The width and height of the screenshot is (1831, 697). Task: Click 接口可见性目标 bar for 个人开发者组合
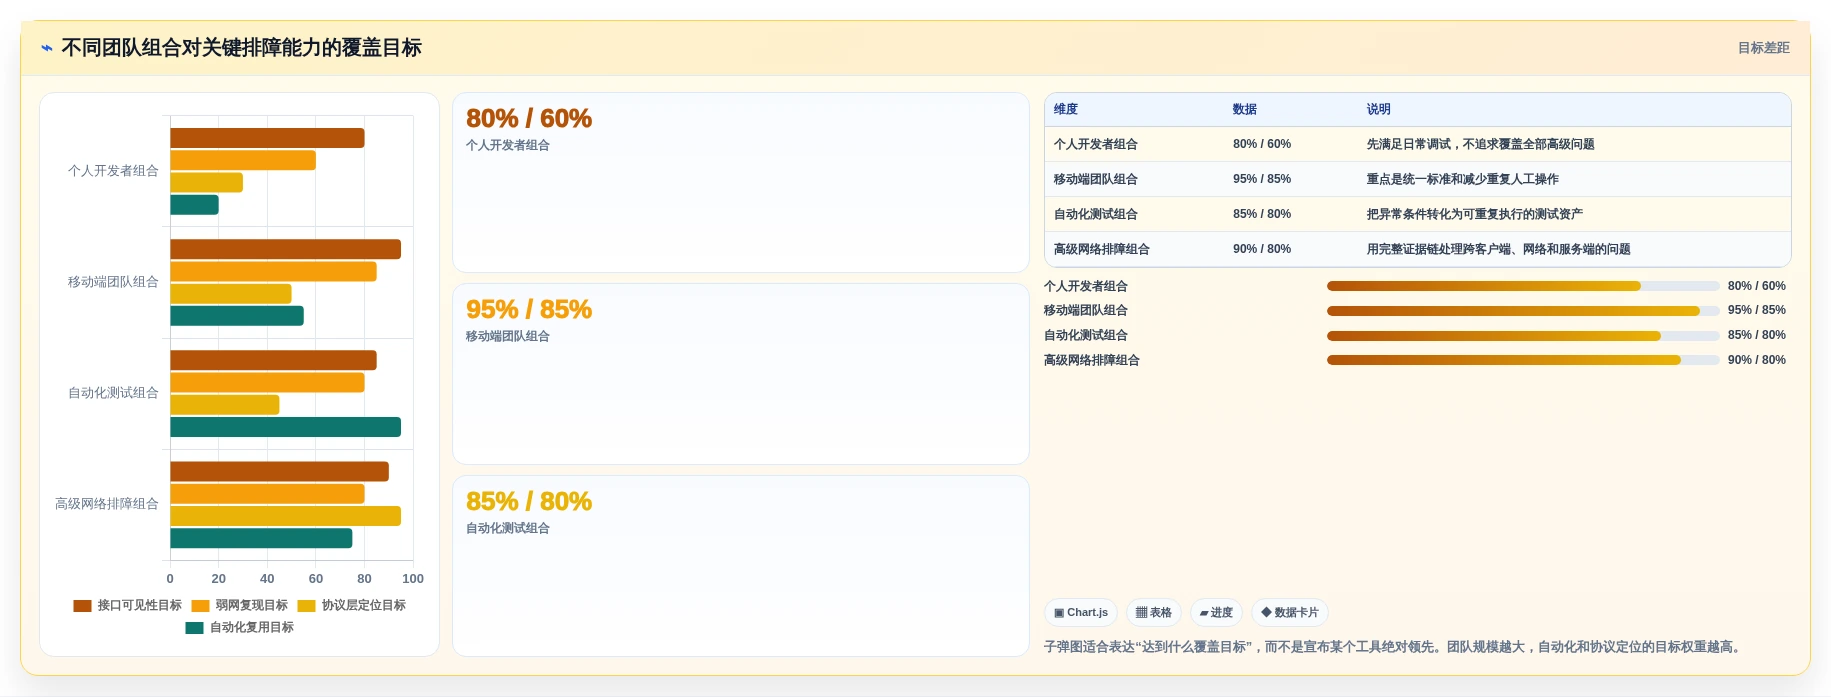pos(267,138)
